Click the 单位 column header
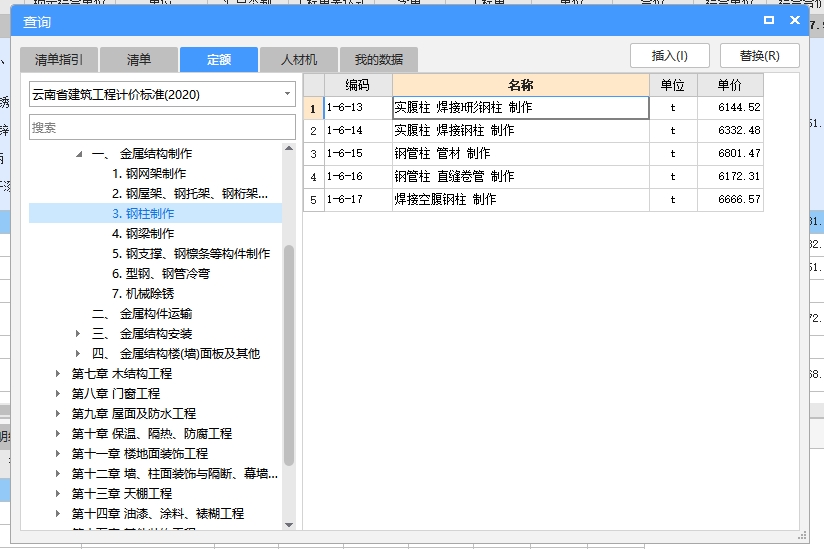Viewport: 824px width, 549px height. (673, 85)
